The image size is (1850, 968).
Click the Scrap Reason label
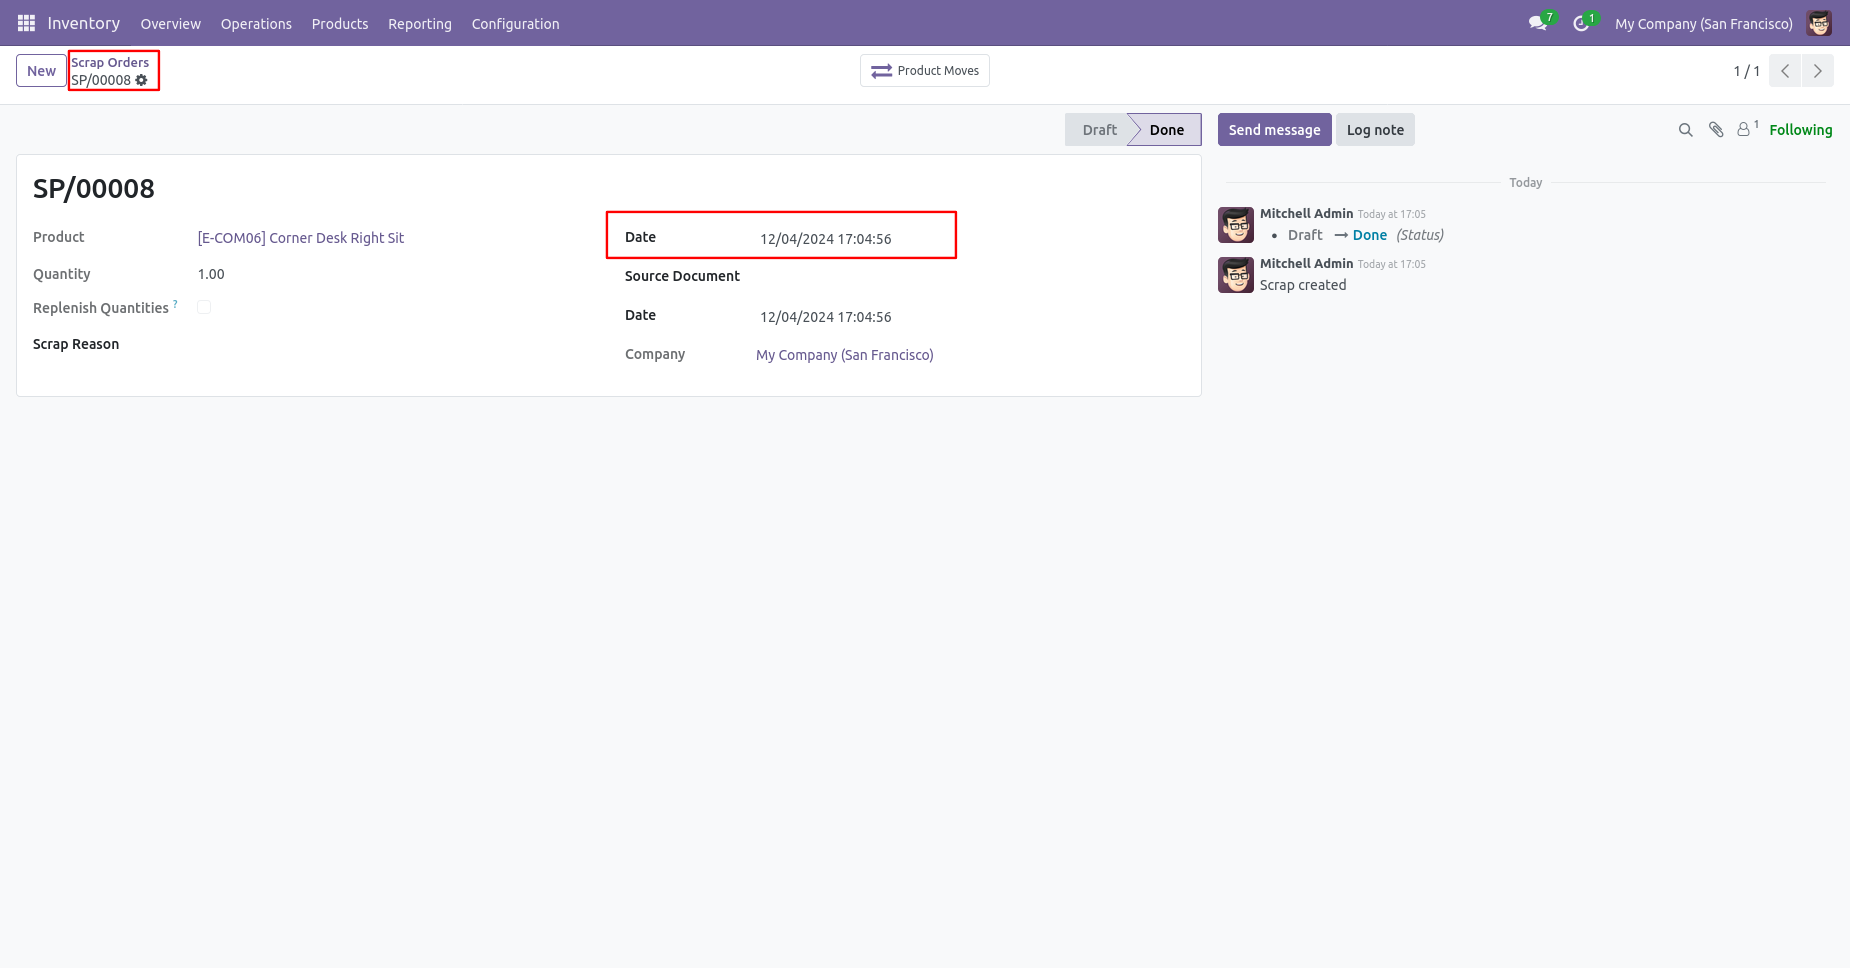pos(76,344)
